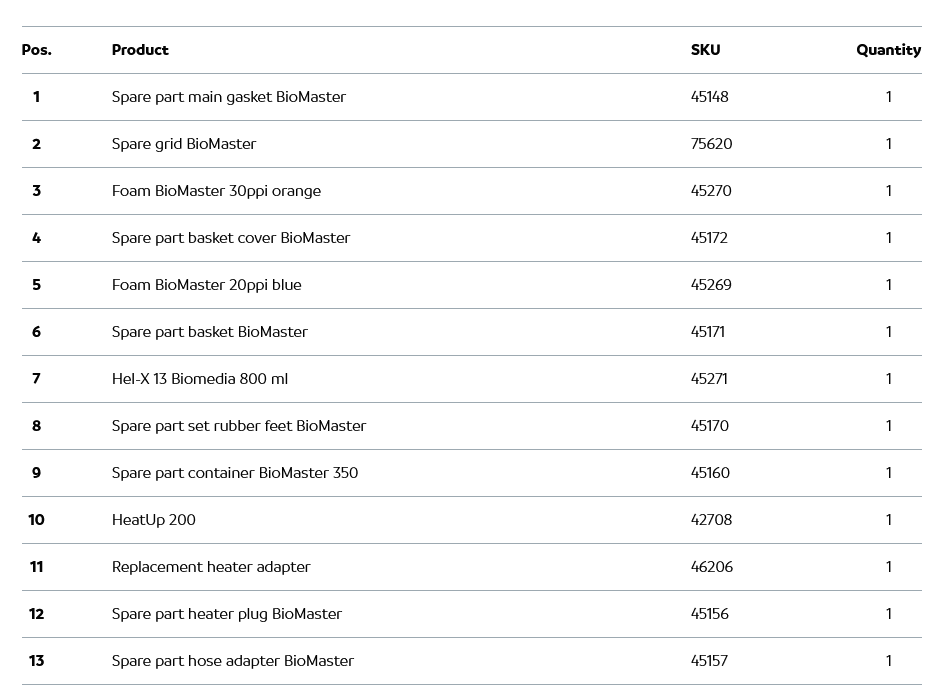Click the Quantity column header
The height and width of the screenshot is (699, 937).
[x=888, y=50]
